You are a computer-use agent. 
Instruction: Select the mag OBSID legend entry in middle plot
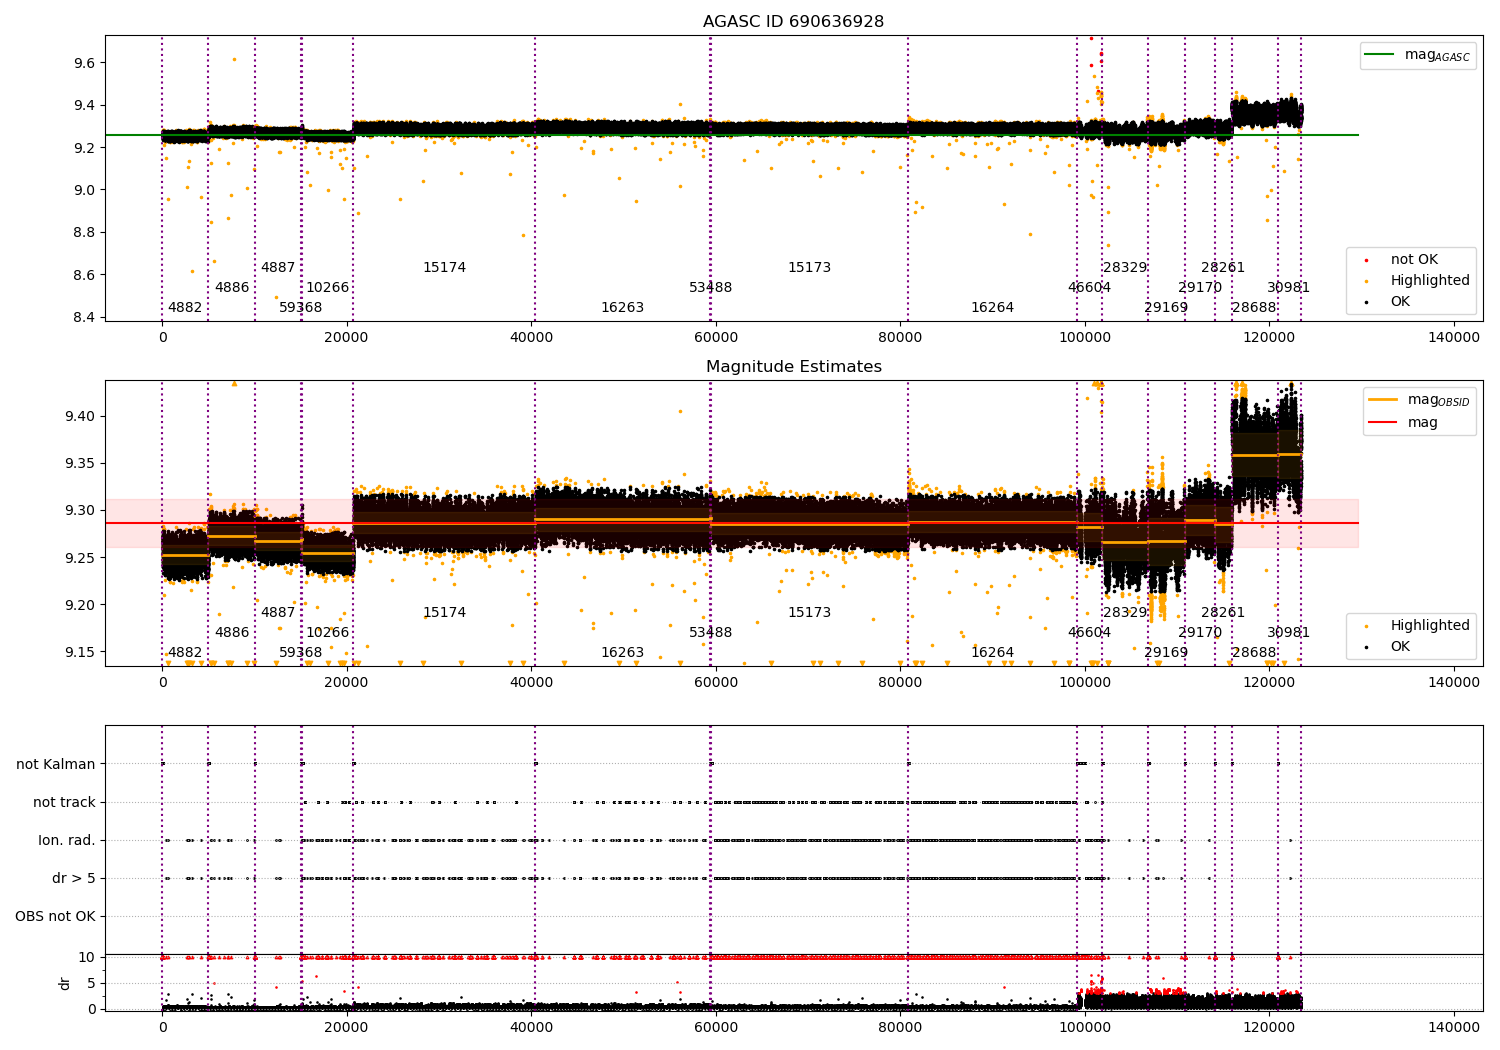(x=1416, y=400)
